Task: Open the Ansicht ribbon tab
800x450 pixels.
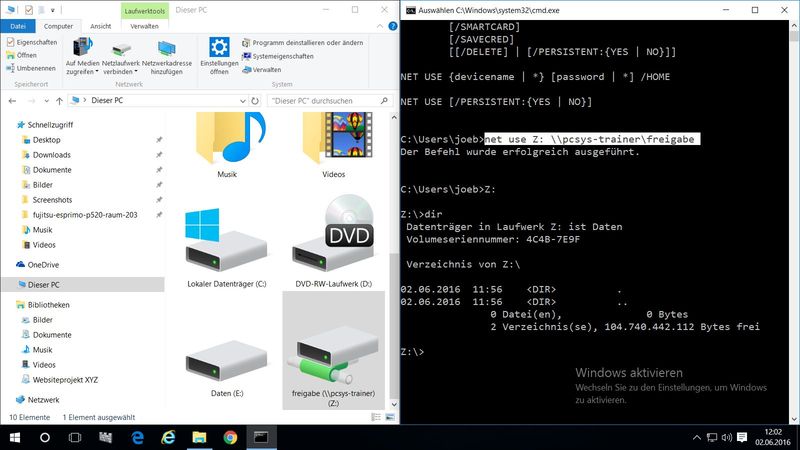Action: tap(101, 26)
